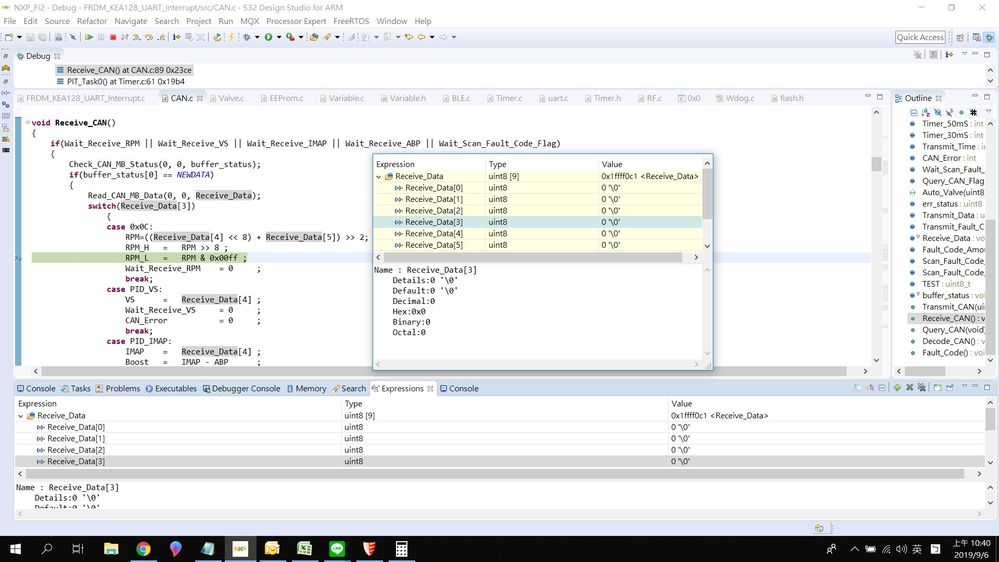
Task: Click the popup horizontal scrollbar thumb
Action: [x=533, y=257]
